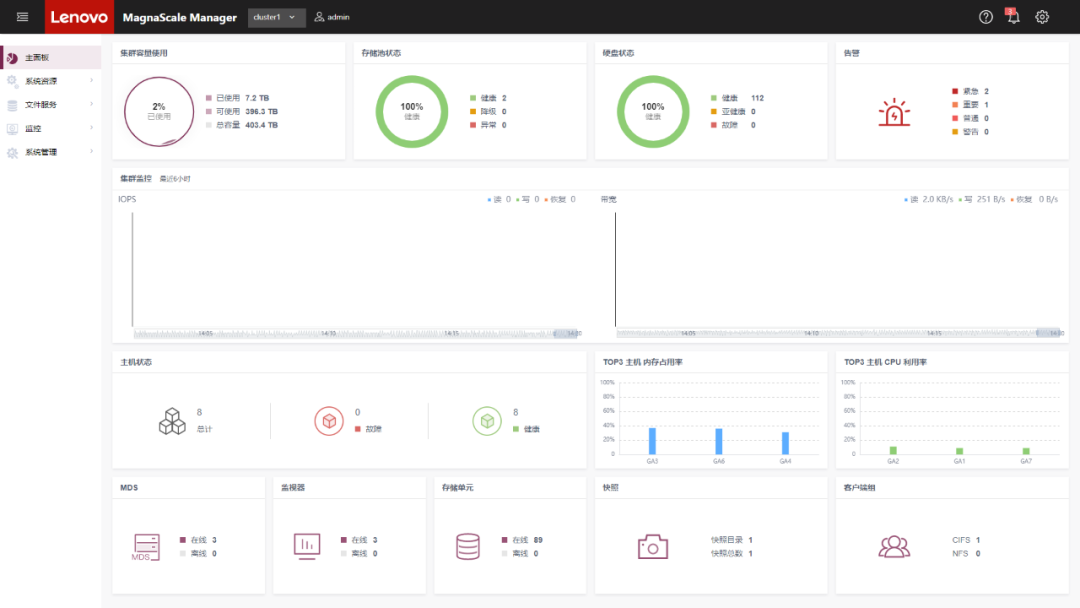Select 系统资源 in the sidebar
This screenshot has height=608, width=1080.
coord(51,81)
